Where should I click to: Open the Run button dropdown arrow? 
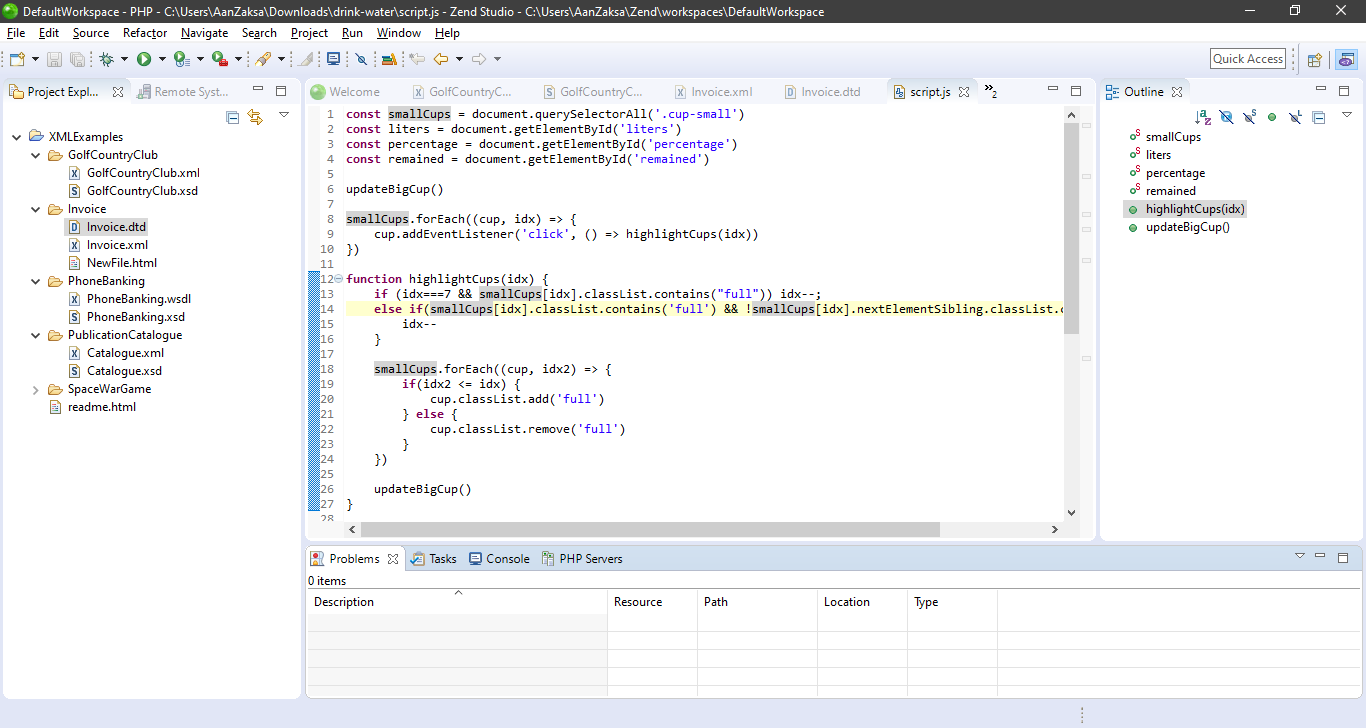point(162,60)
